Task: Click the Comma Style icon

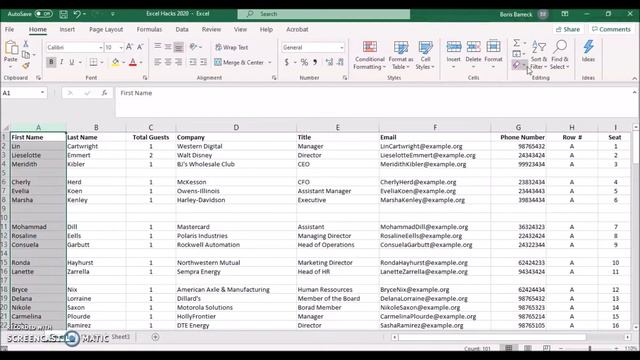Action: tap(315, 62)
